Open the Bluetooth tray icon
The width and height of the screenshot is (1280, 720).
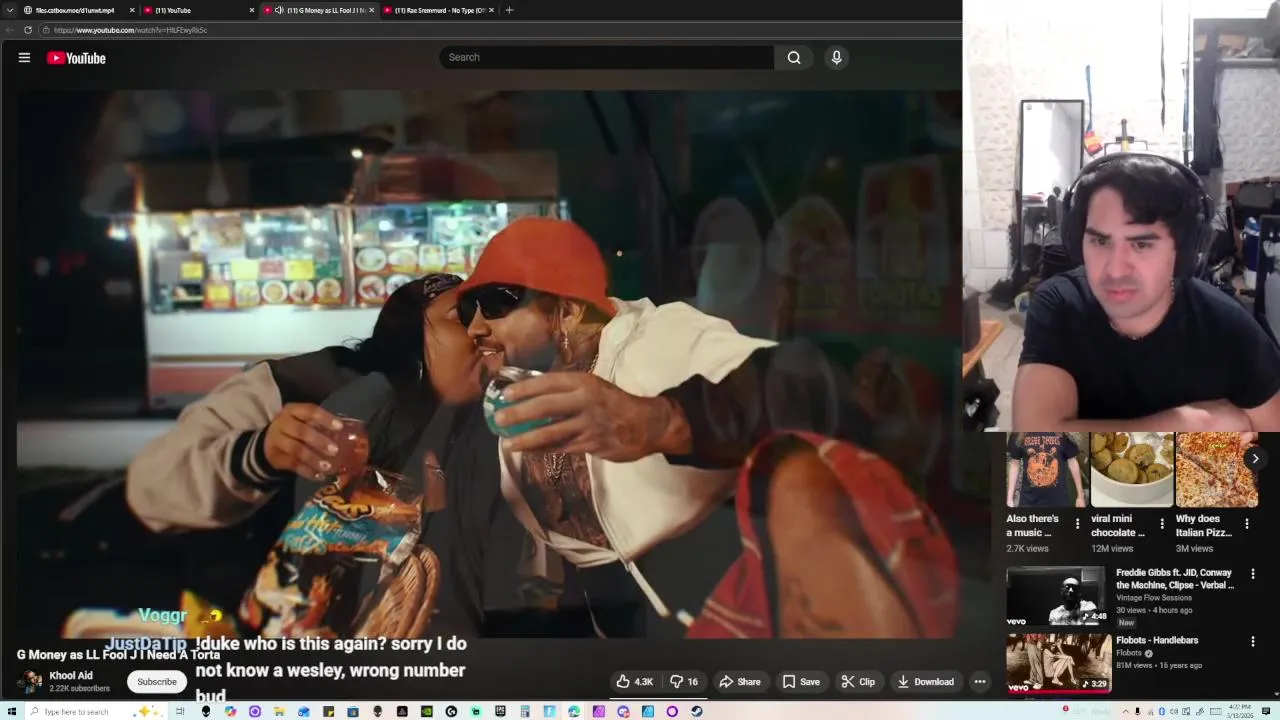click(x=1162, y=711)
